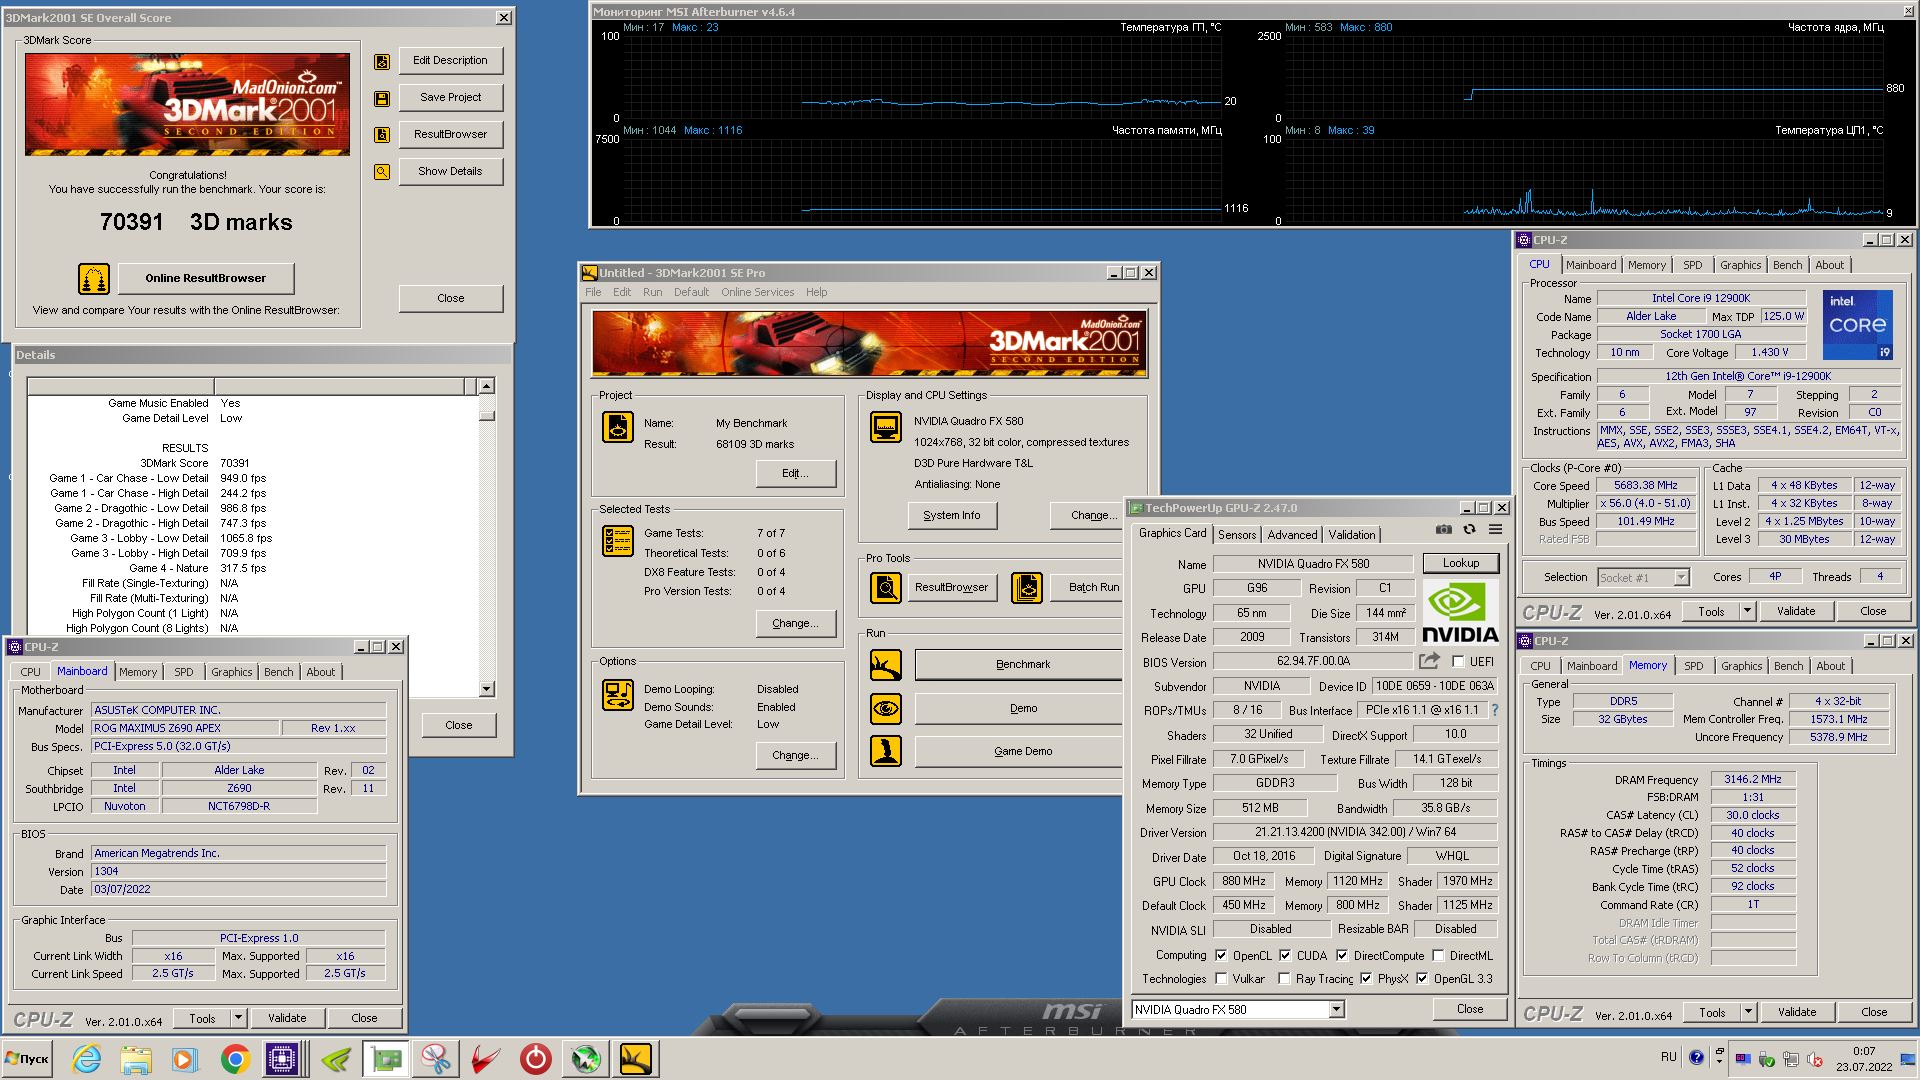The width and height of the screenshot is (1920, 1080).
Task: Click the magnifier icon in Pro Tools
Action: pos(885,588)
